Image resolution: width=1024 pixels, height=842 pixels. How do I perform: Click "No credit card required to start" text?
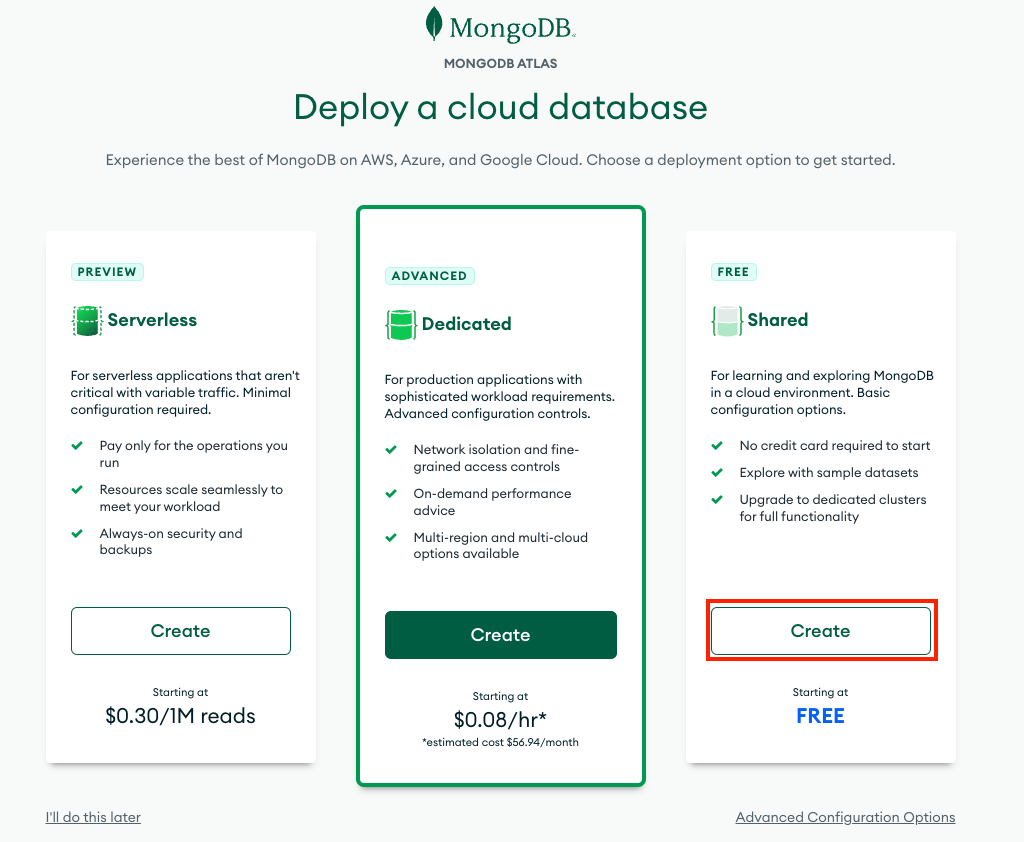click(x=835, y=445)
